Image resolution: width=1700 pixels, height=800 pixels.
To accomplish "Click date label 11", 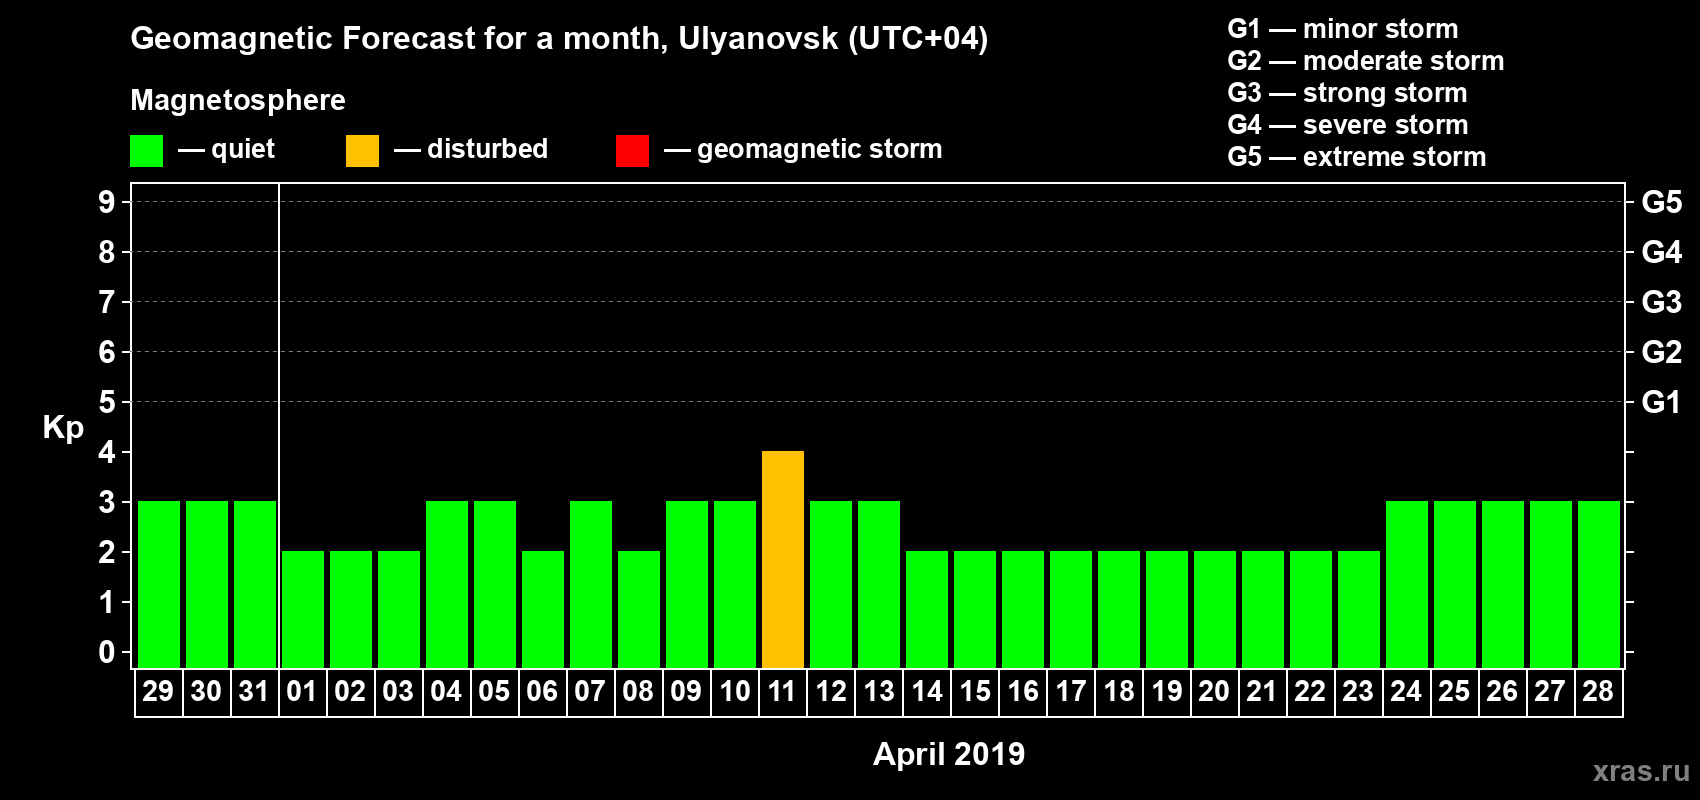I will [782, 691].
